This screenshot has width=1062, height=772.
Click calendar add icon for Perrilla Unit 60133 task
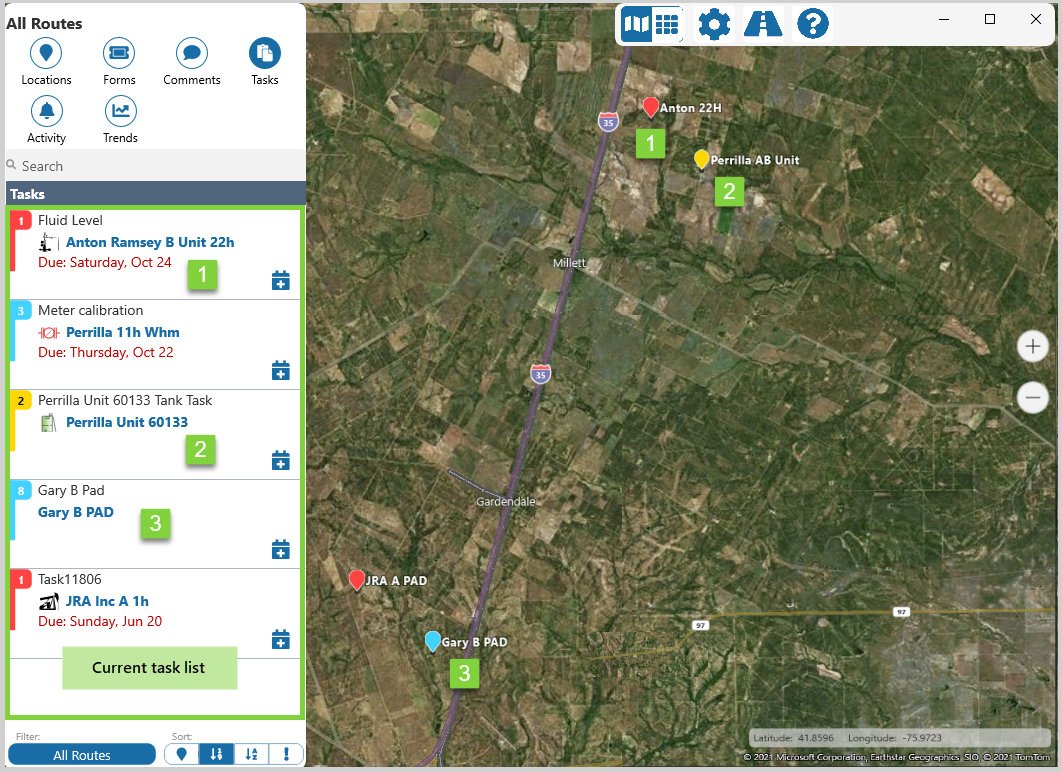tap(280, 460)
